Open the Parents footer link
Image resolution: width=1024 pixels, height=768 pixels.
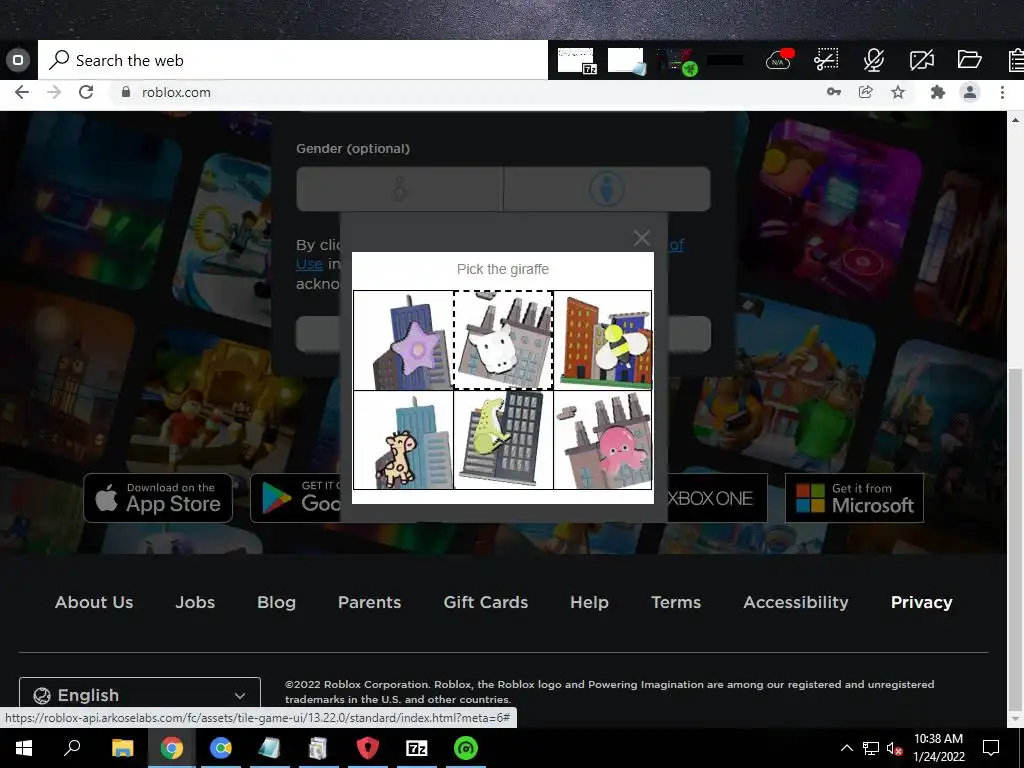[x=370, y=602]
